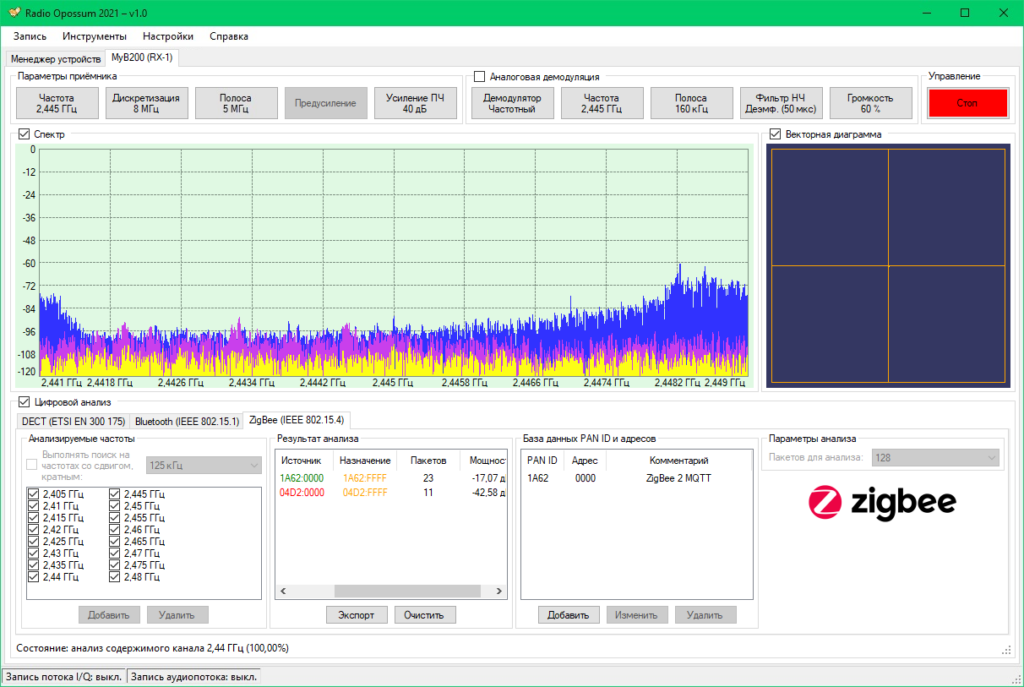Open the Дискретизация 8 МГц setting
1024x687 pixels.
click(145, 103)
